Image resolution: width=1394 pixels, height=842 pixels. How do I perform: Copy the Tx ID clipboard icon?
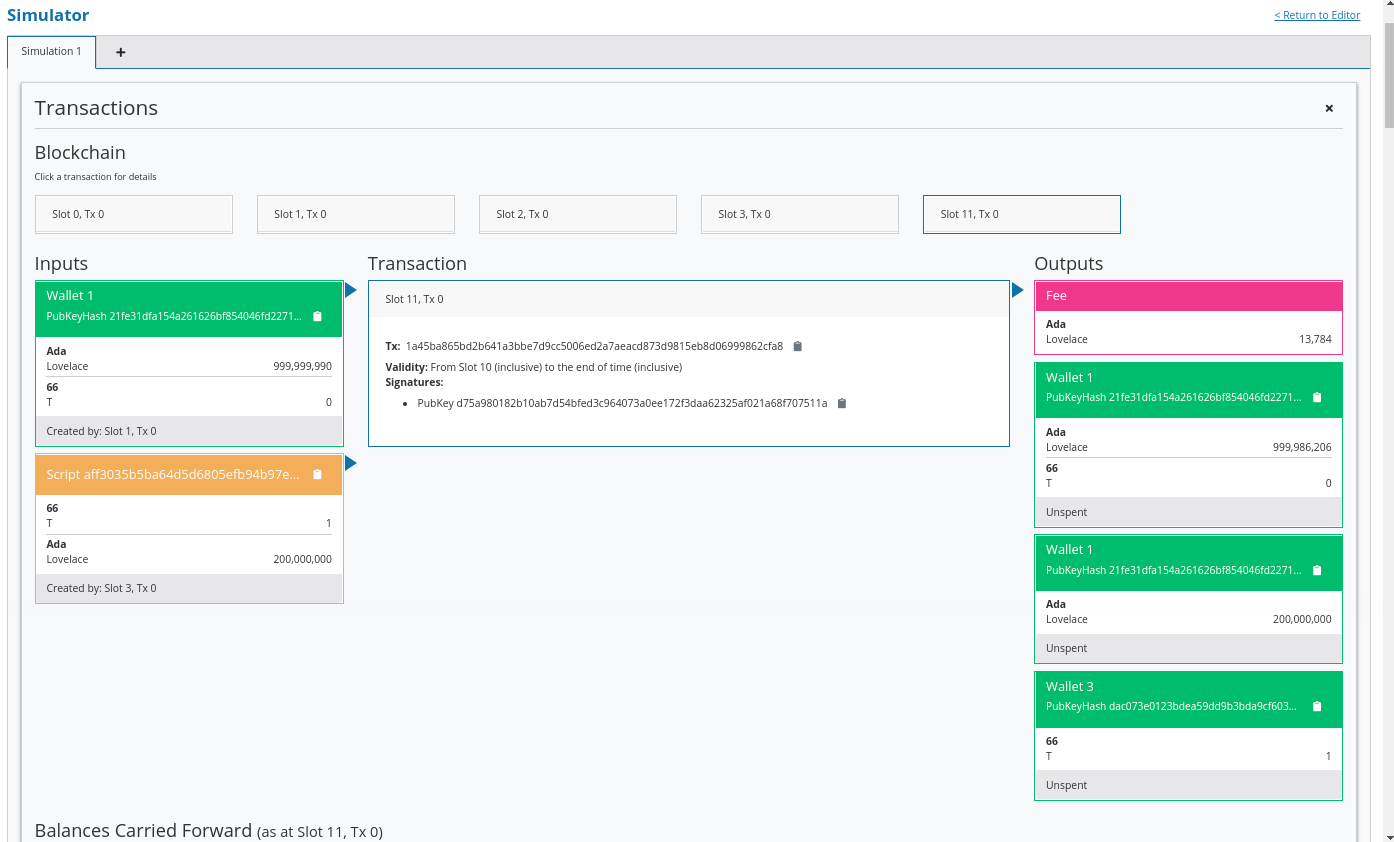pyautogui.click(x=797, y=347)
